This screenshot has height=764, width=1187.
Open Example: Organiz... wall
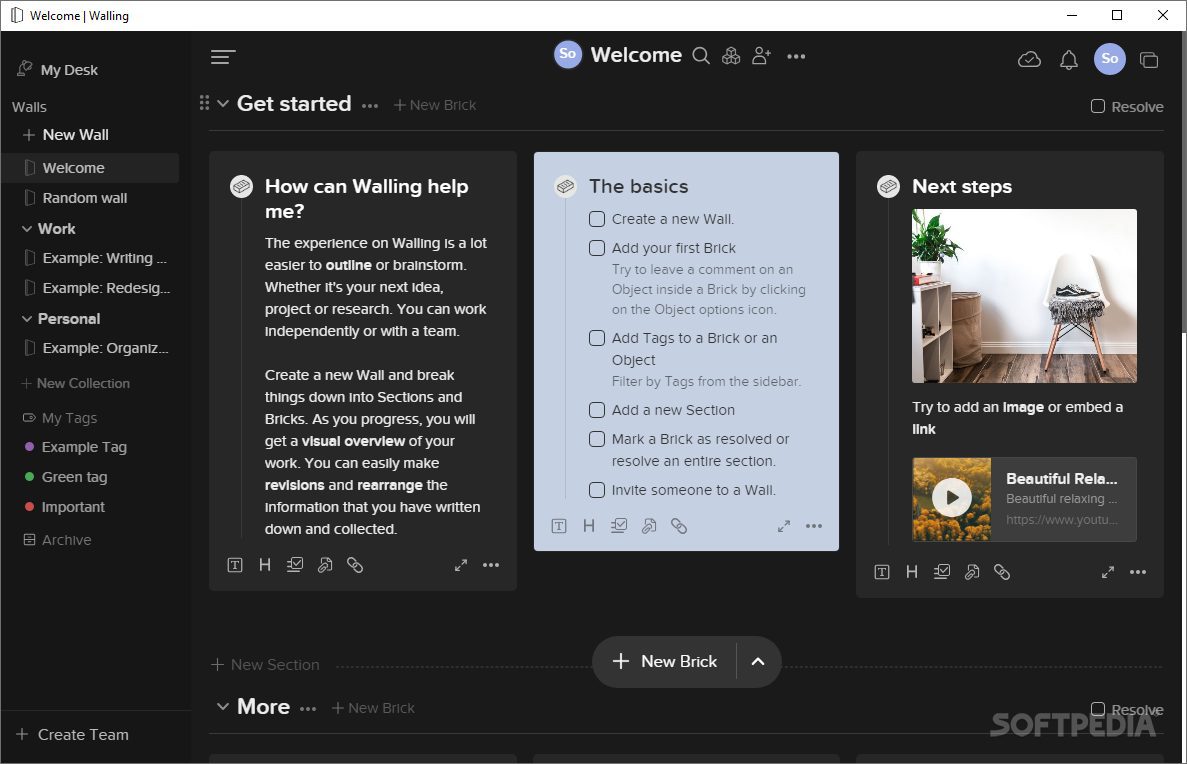tap(90, 348)
